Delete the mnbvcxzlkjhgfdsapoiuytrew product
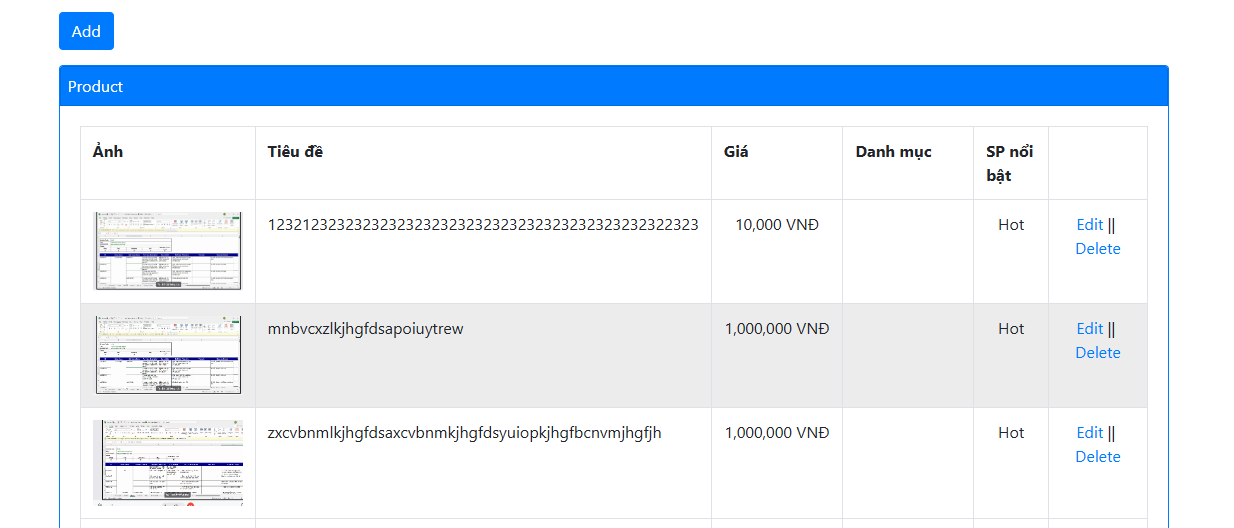 [1097, 353]
